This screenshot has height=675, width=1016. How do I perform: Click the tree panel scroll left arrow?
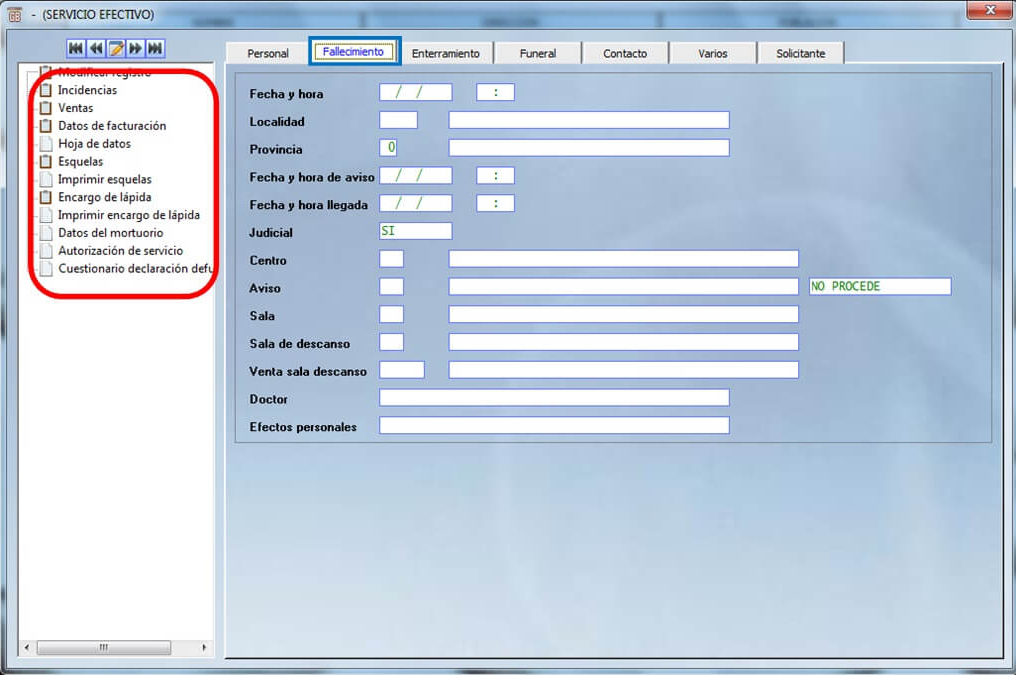point(27,647)
